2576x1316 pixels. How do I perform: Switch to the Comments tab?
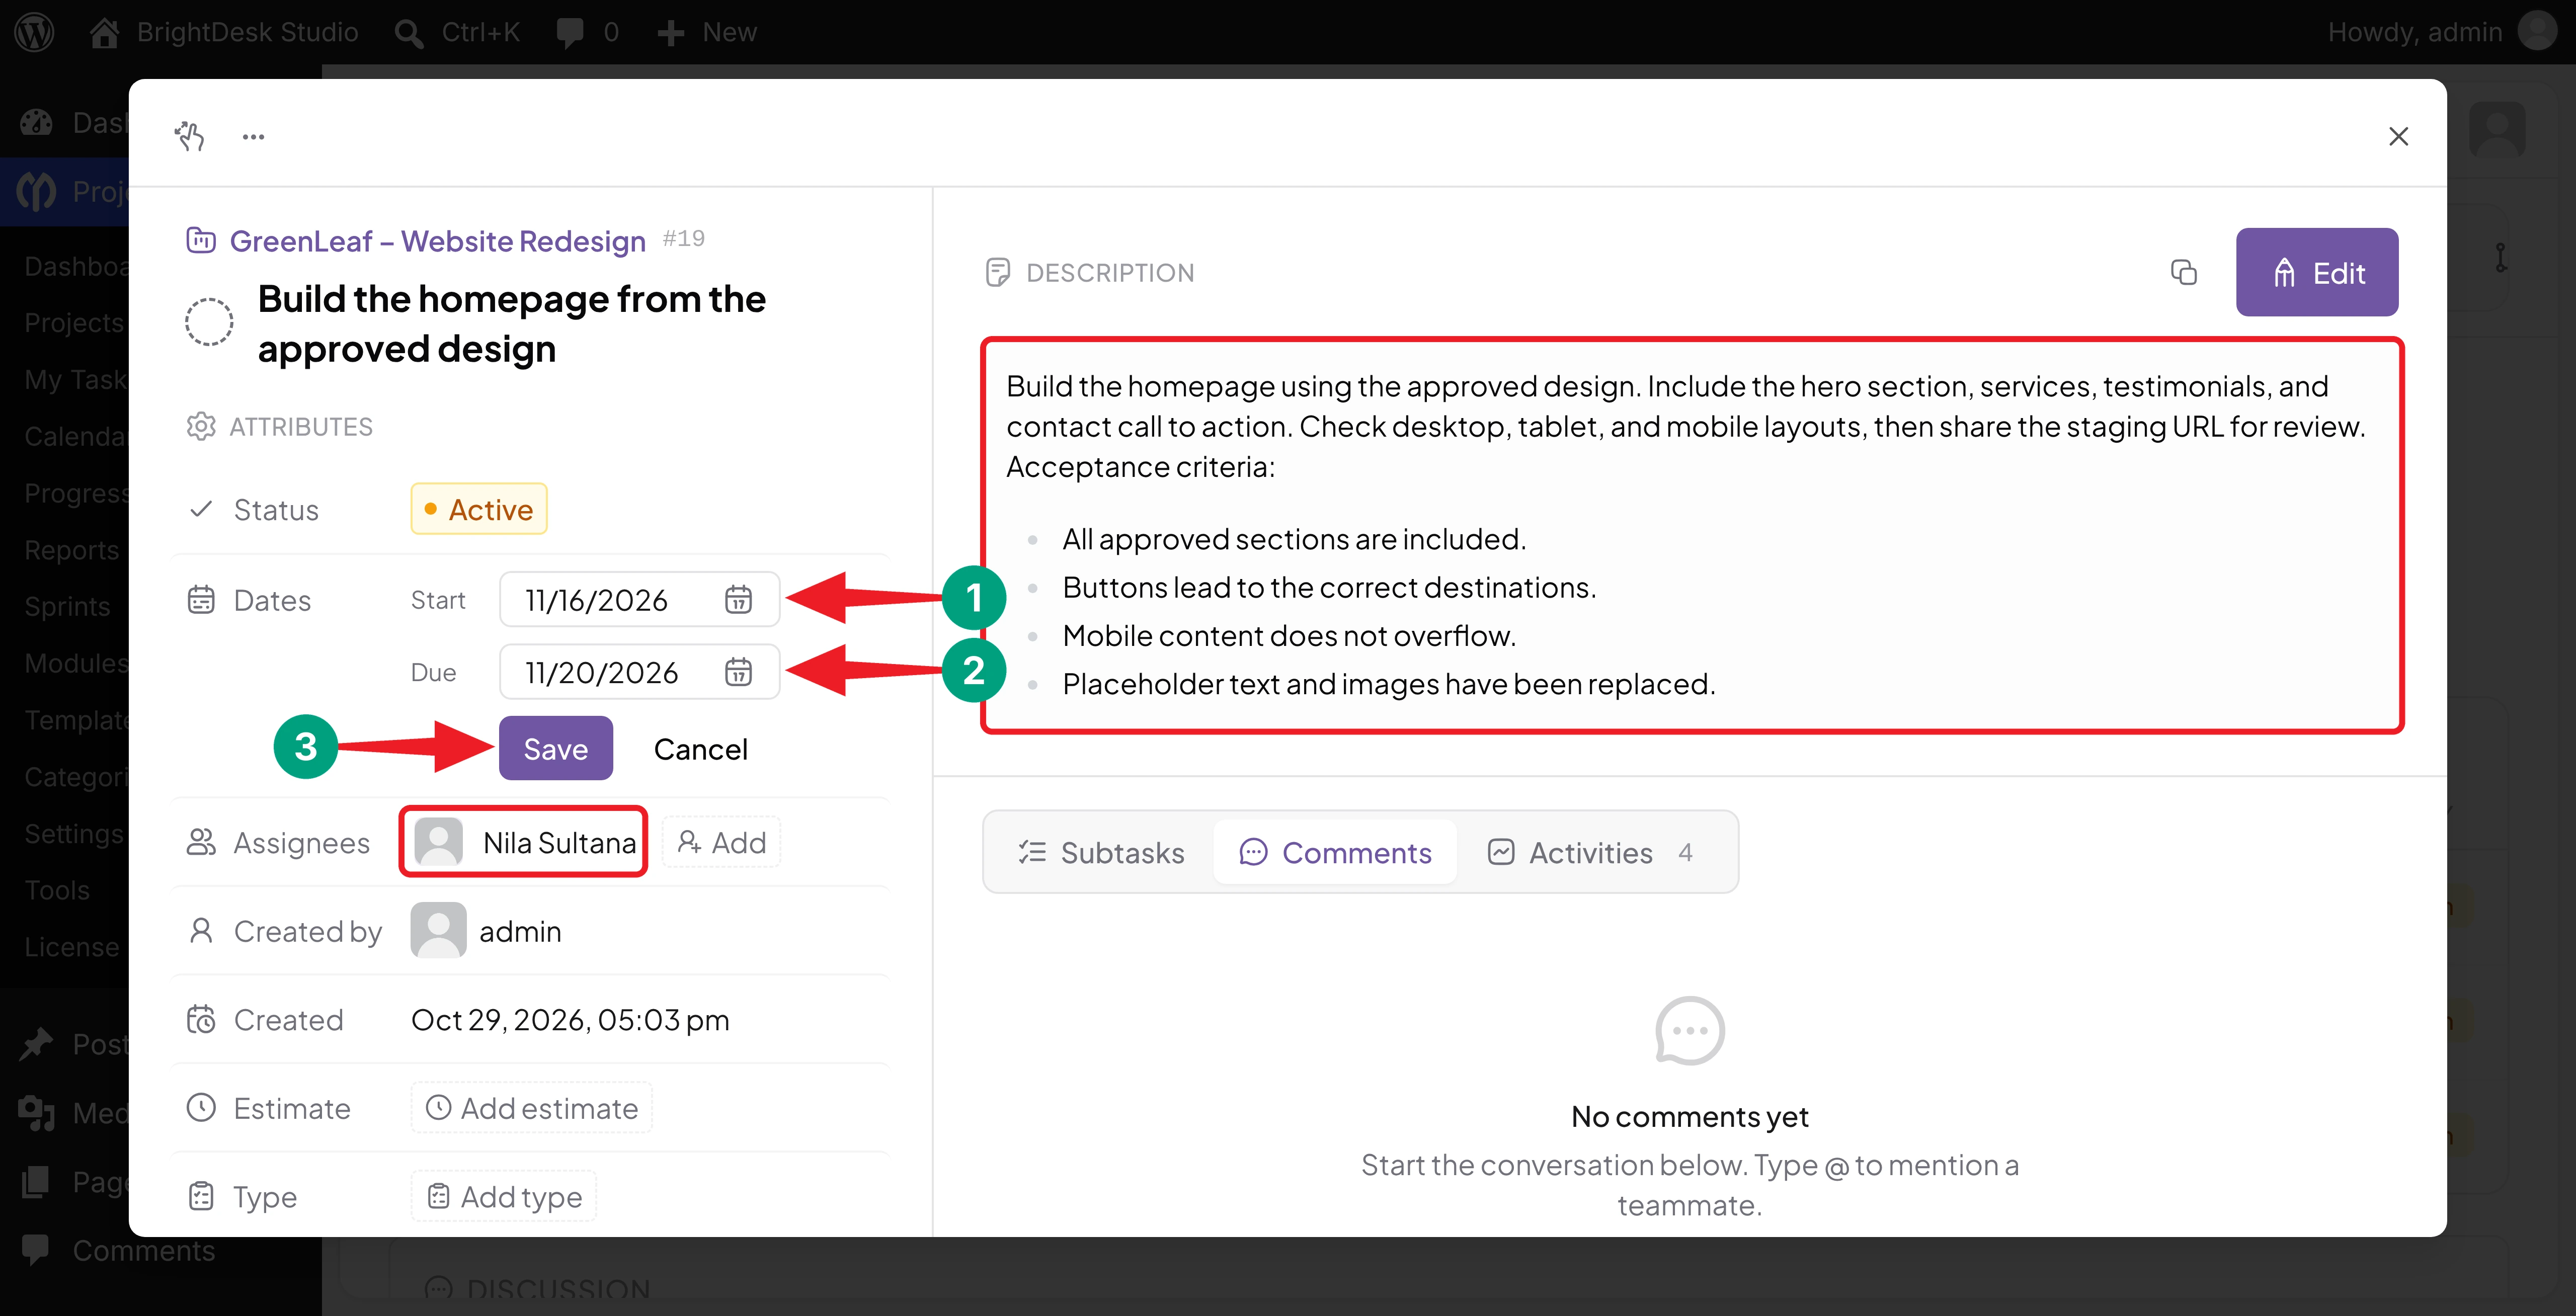coord(1335,852)
